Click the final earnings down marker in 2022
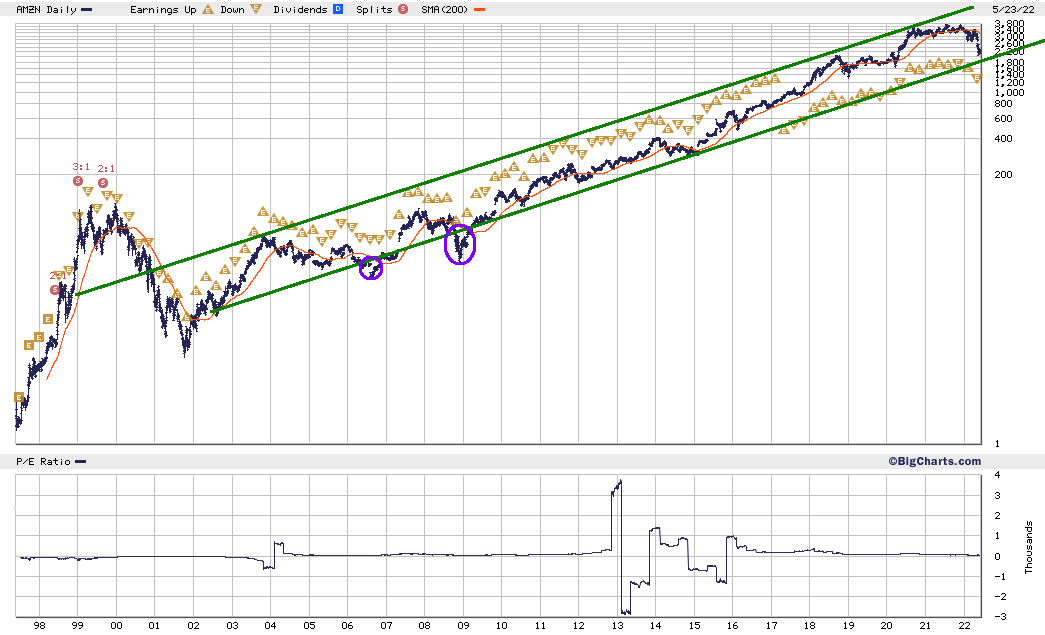The width and height of the screenshot is (1045, 635). [977, 79]
